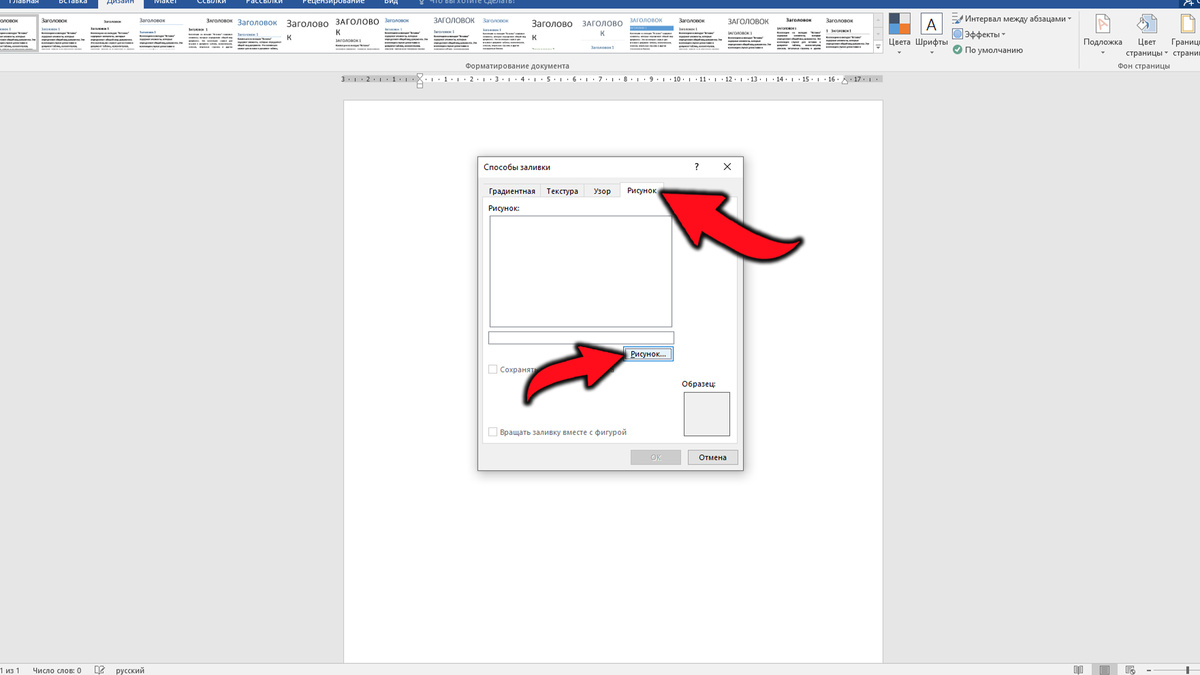Open the Вид ribbon tab

tap(391, 3)
